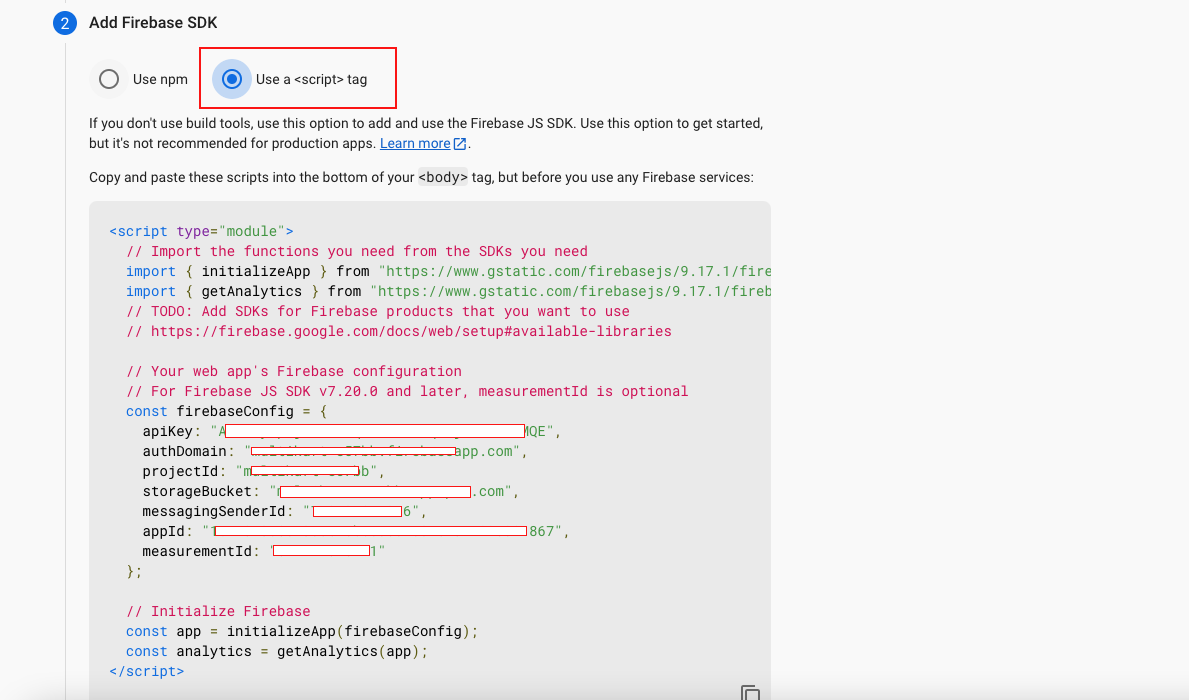Click the step 2 number badge
Screen dimensions: 1189x700
coord(65,23)
